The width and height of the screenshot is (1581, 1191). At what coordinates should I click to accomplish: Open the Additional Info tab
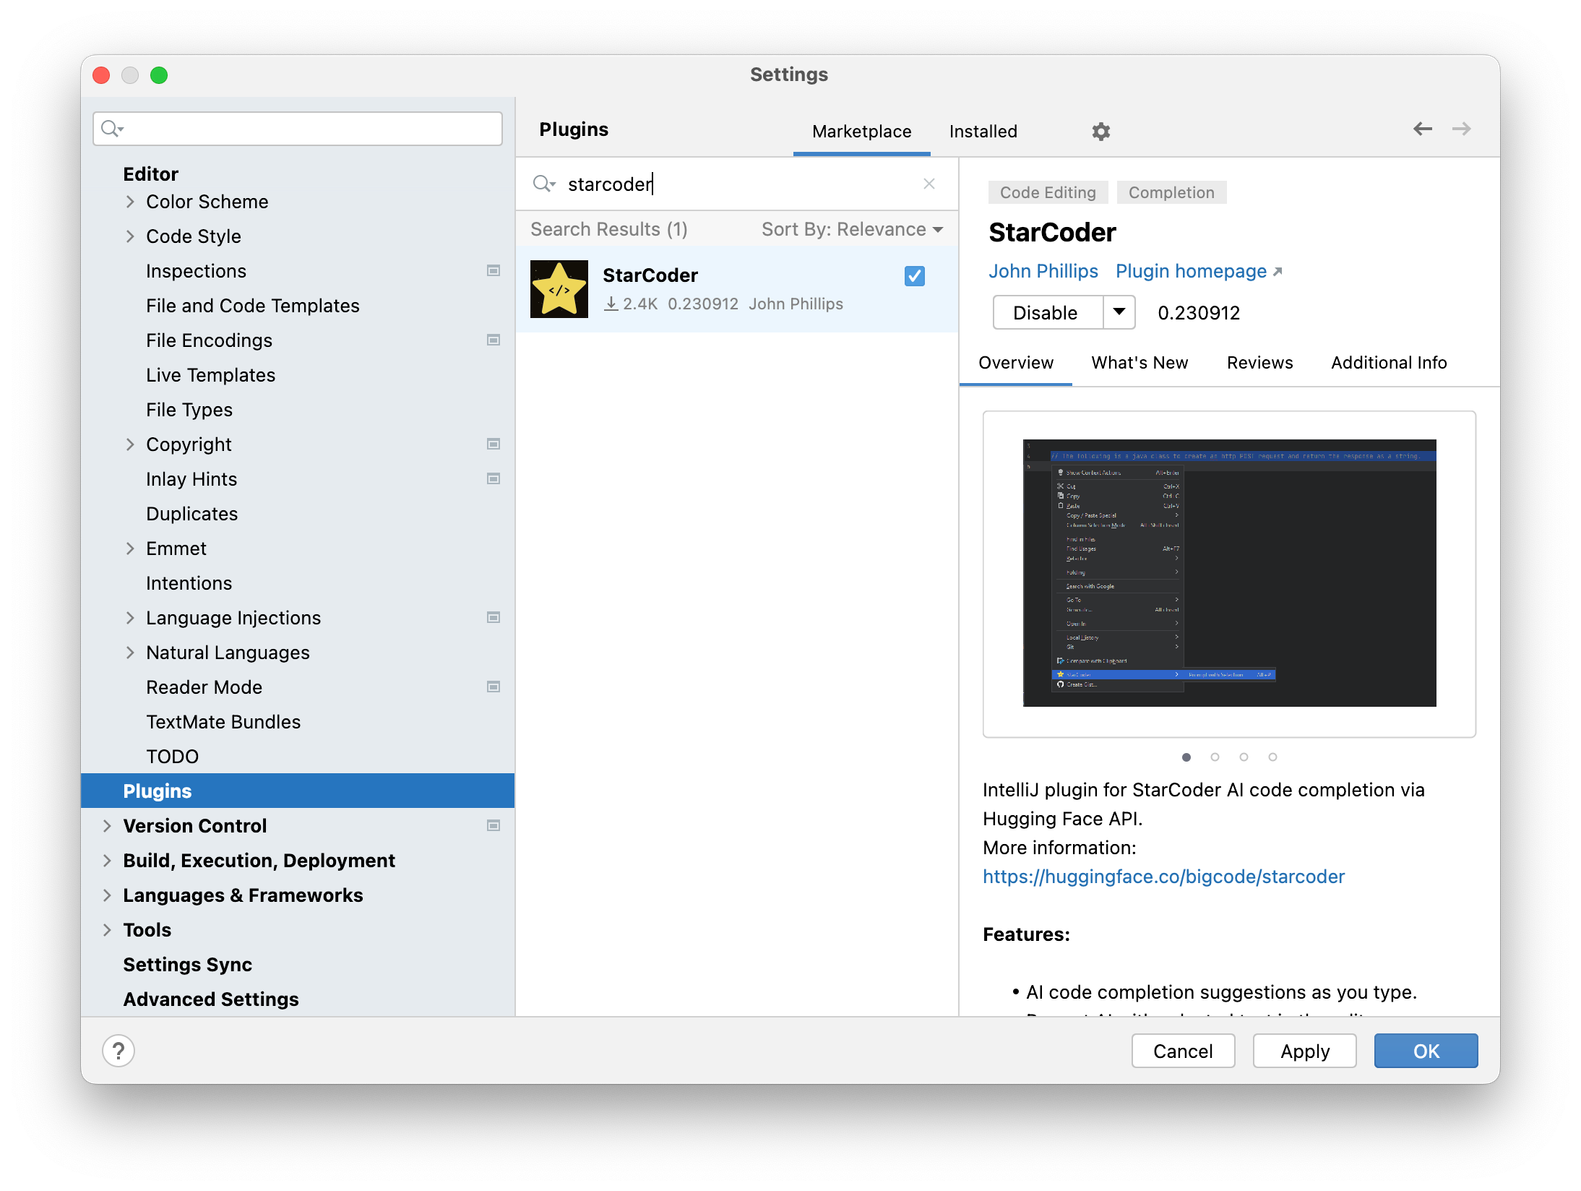click(x=1388, y=363)
